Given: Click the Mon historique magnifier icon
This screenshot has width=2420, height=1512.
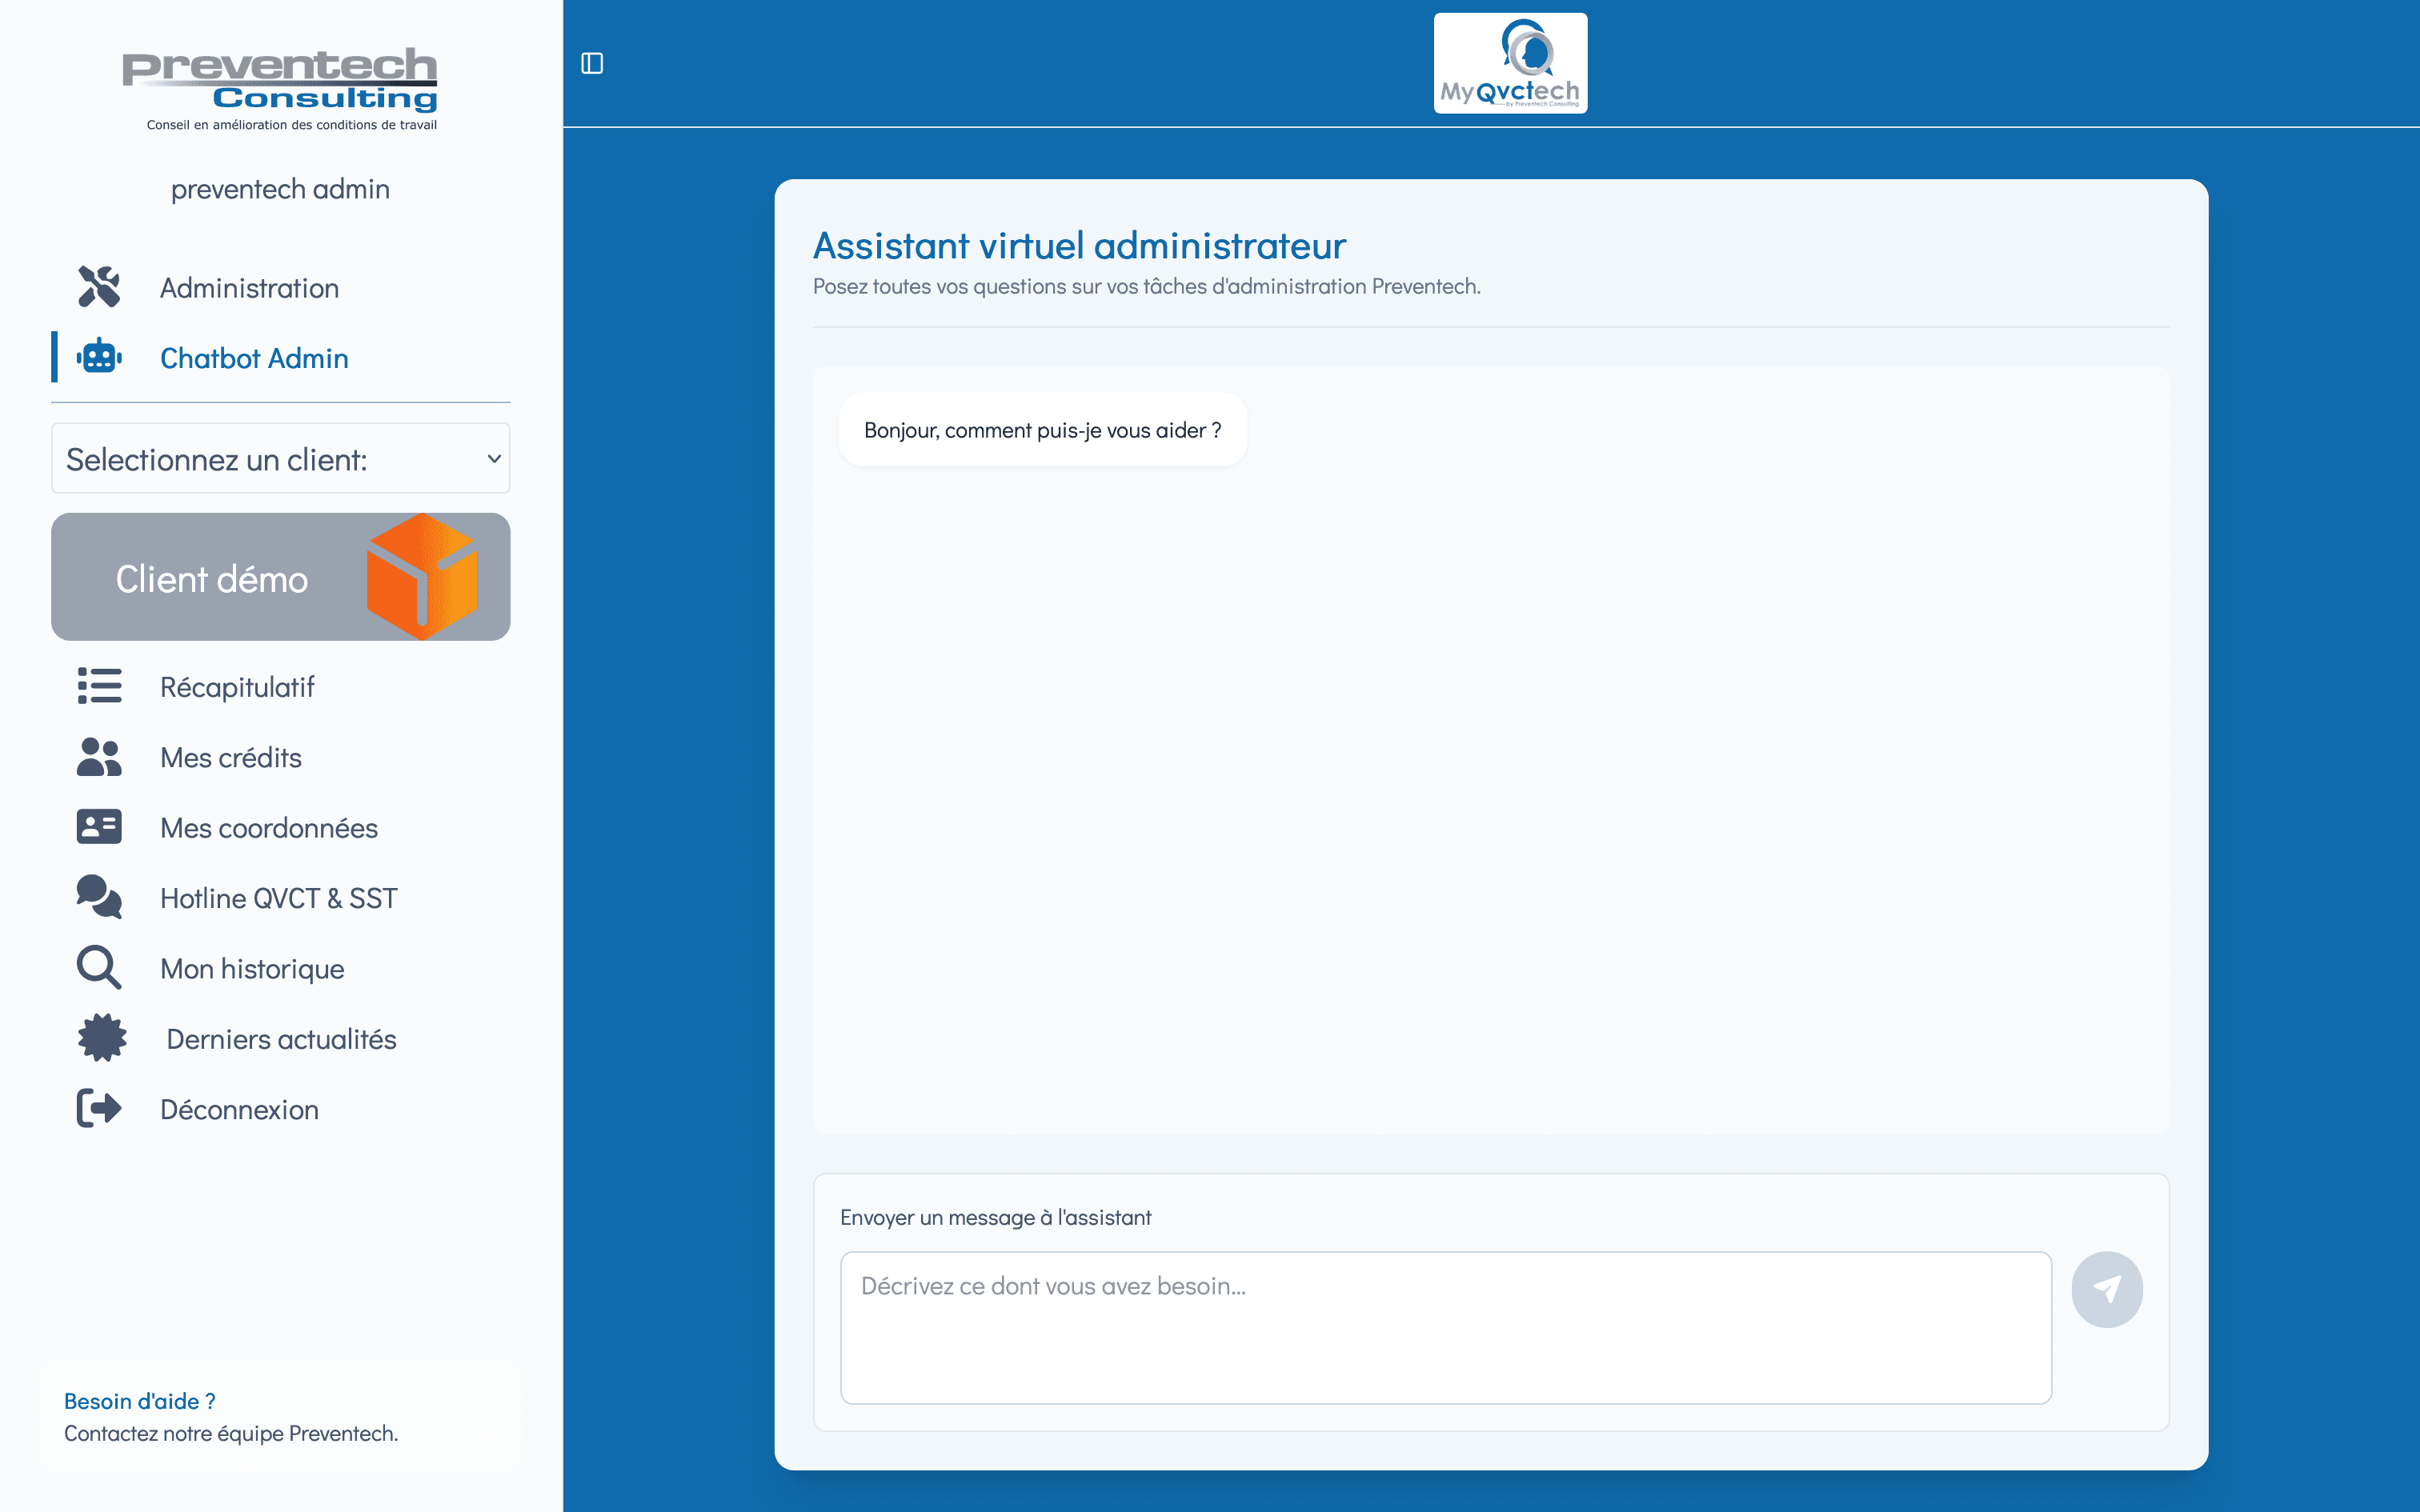Looking at the screenshot, I should (x=99, y=968).
